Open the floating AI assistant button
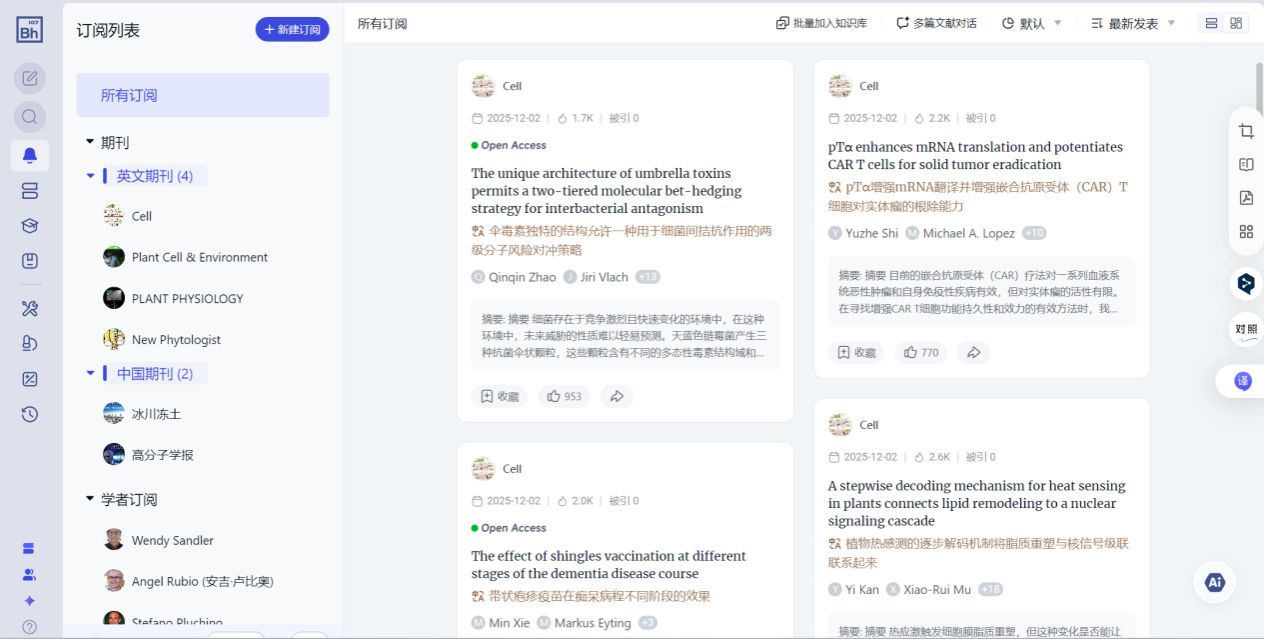 point(1215,582)
